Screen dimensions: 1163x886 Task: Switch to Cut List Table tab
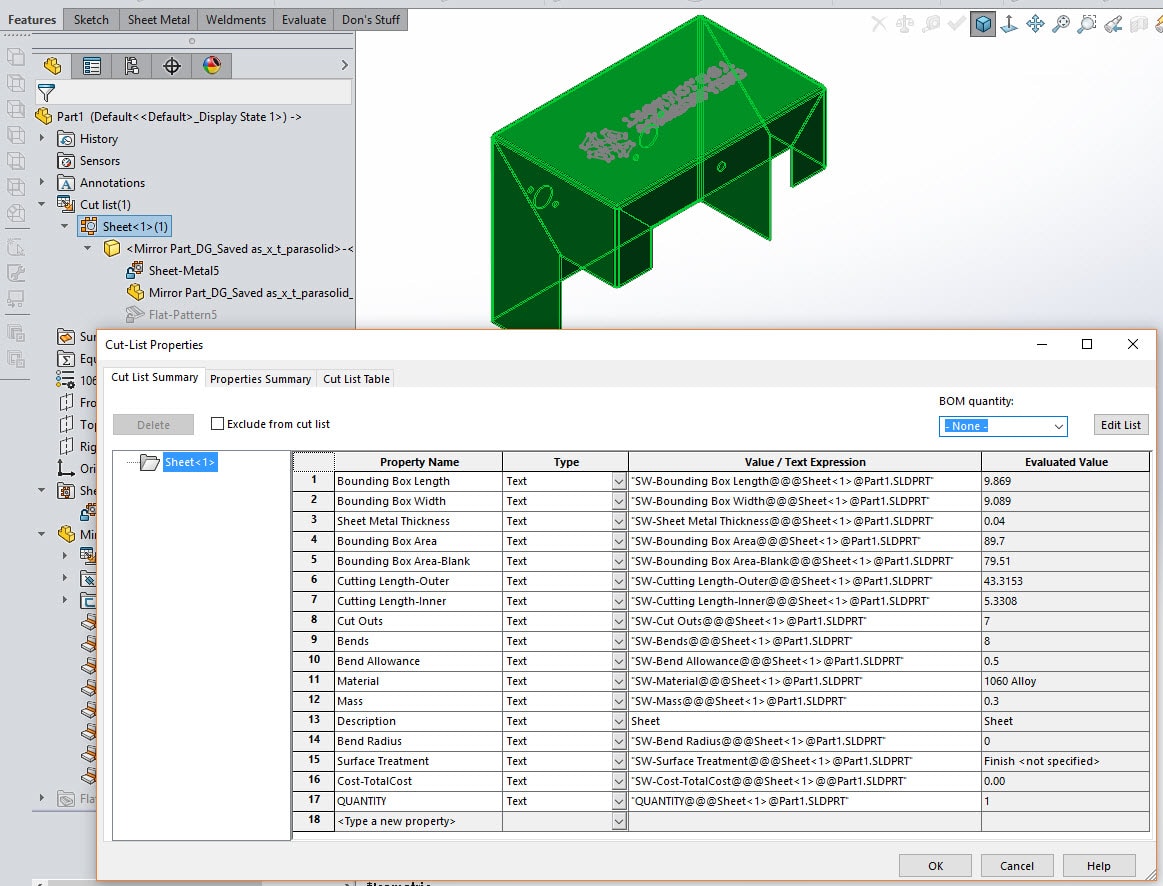tap(356, 379)
